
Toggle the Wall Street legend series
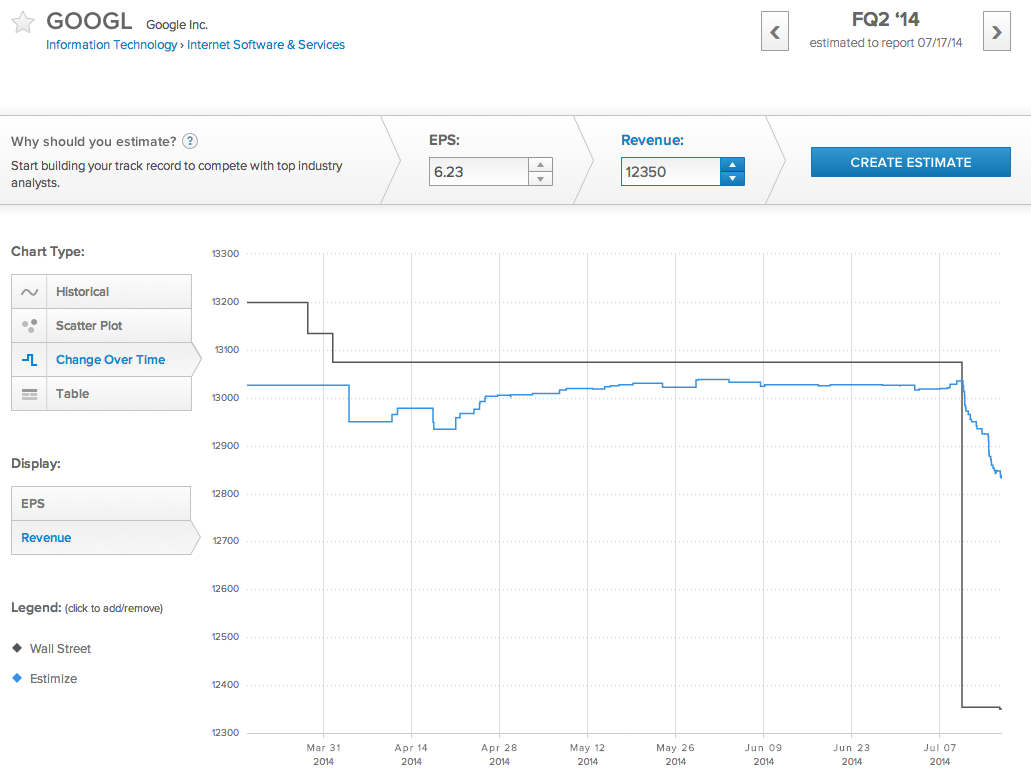point(51,648)
